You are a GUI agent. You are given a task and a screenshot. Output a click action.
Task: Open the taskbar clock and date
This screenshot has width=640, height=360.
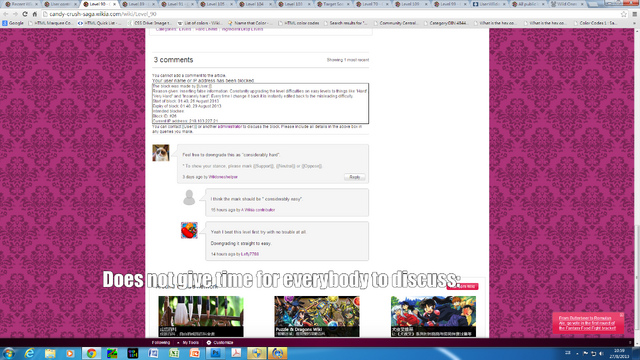click(620, 353)
